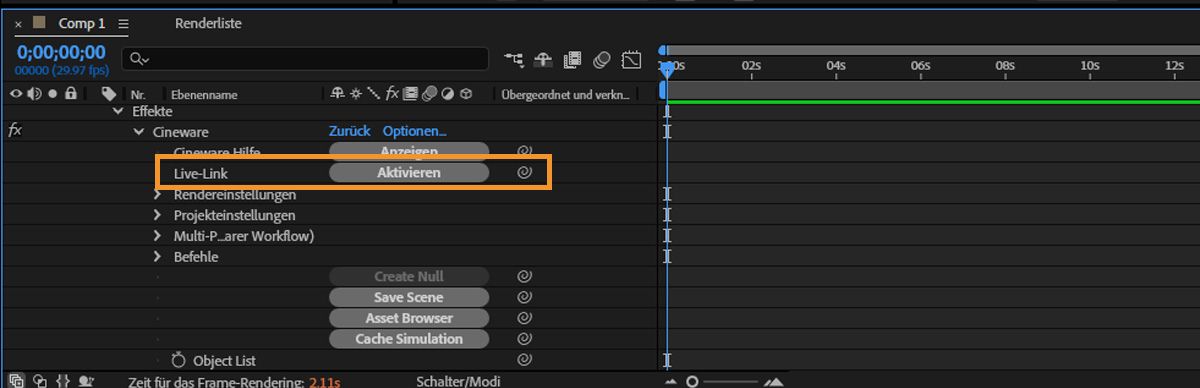Image resolution: width=1200 pixels, height=388 pixels.
Task: Toggle the transfer controls pane icon
Action: [x=40, y=381]
